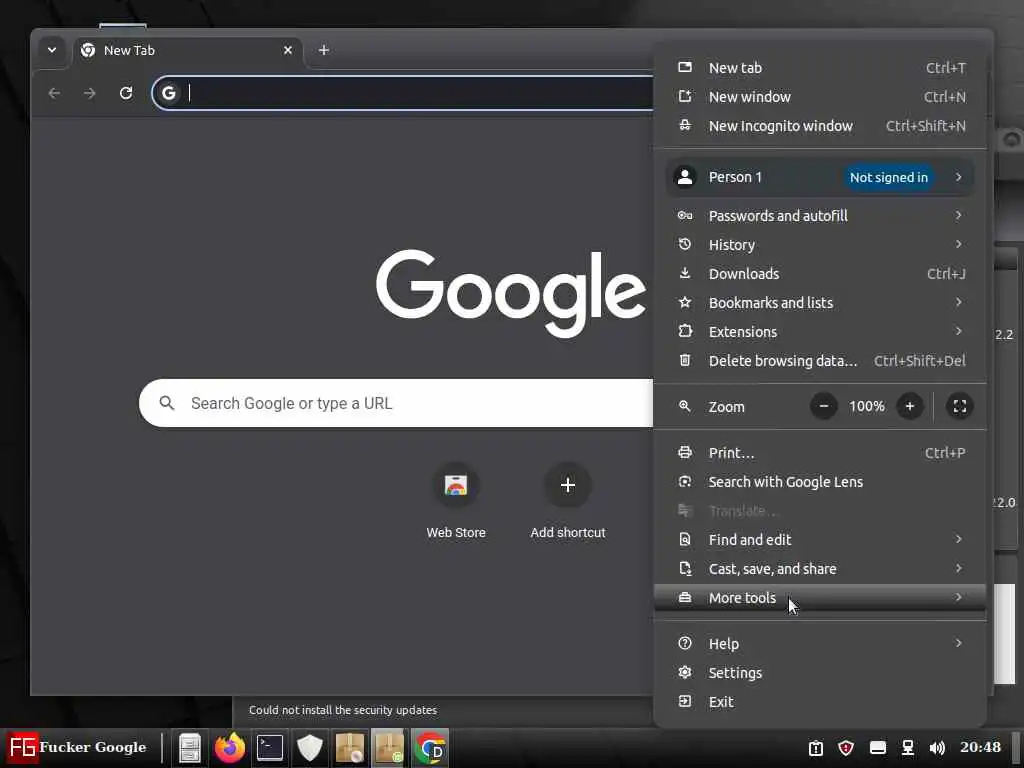Decrease zoom with the minus button
This screenshot has height=768, width=1024.
point(824,406)
